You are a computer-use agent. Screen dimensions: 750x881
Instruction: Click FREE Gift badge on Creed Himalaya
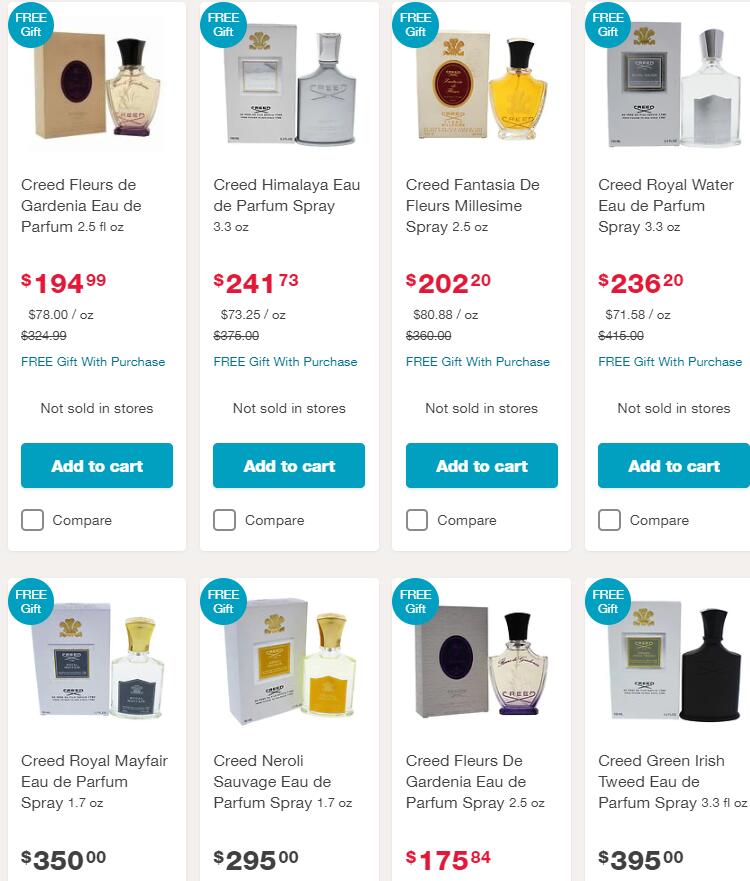[x=223, y=24]
